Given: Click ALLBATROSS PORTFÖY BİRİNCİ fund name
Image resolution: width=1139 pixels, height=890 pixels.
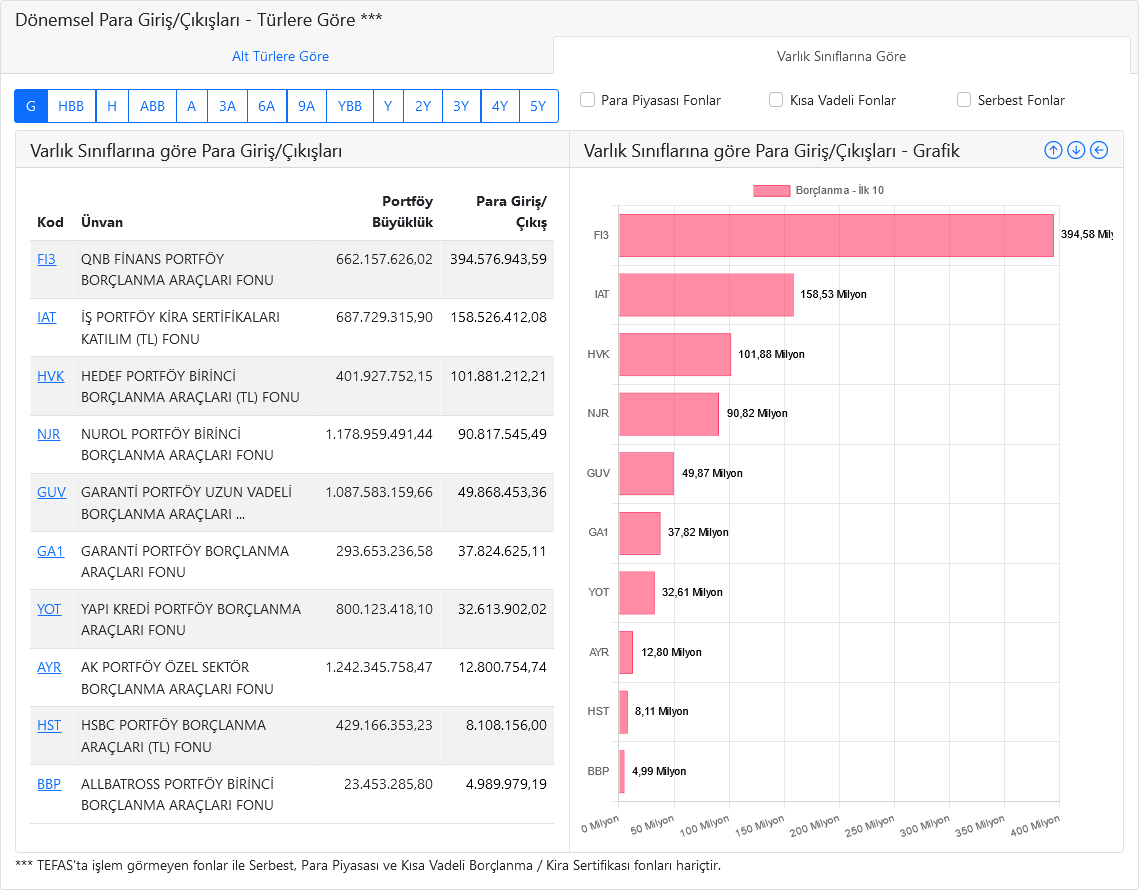Looking at the screenshot, I should (177, 794).
